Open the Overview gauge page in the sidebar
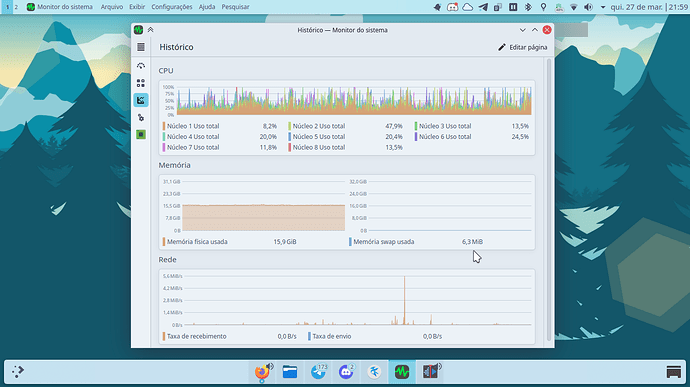 [141, 66]
